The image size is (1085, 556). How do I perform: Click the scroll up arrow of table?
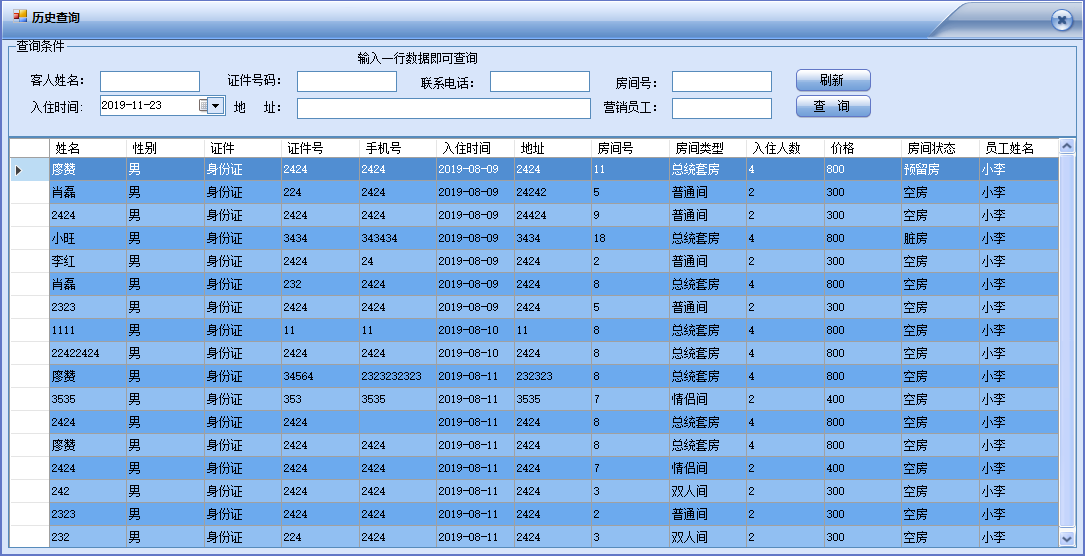click(1066, 147)
